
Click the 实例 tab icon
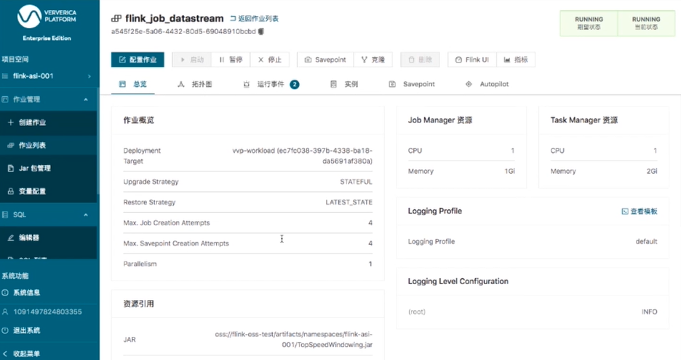(334, 84)
